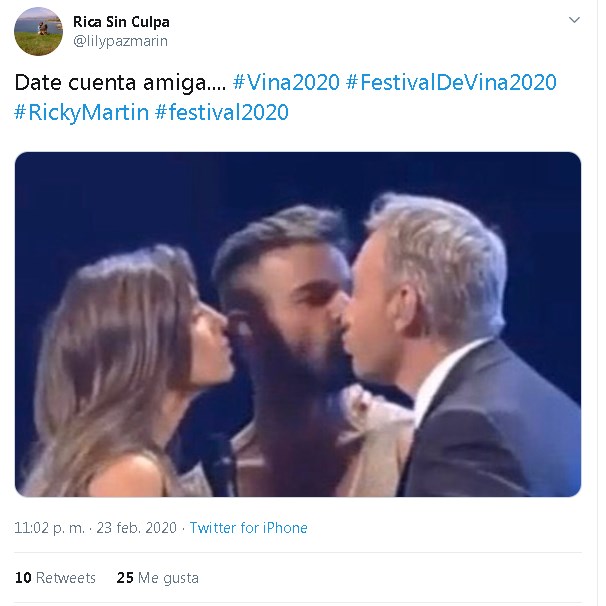
Task: Enlarge the attached tweet photo
Action: [297, 324]
